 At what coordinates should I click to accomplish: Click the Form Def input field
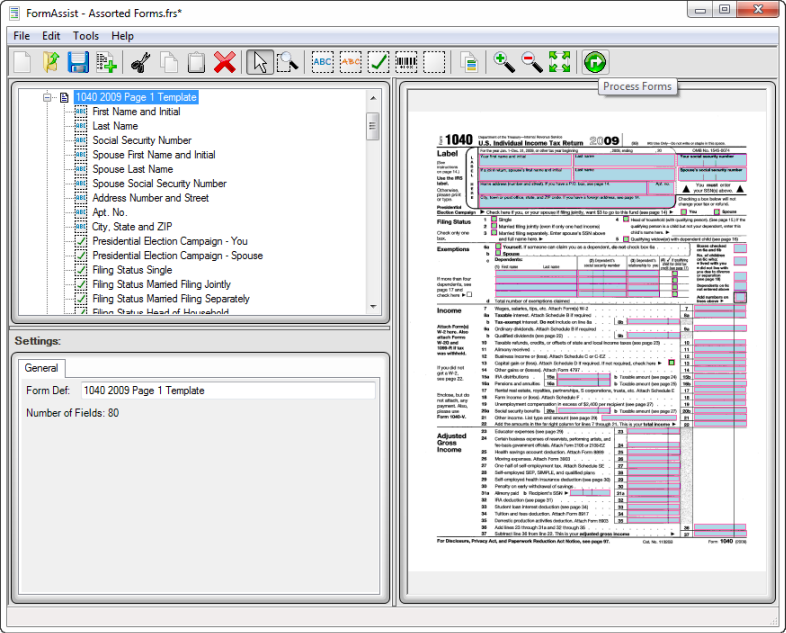click(x=228, y=391)
